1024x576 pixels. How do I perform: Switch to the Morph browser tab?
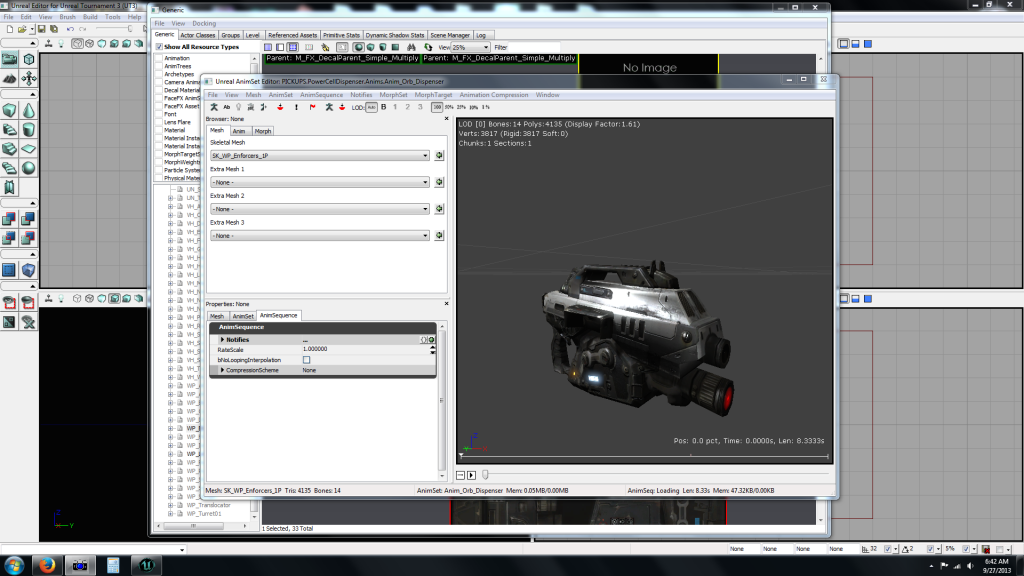pos(263,131)
